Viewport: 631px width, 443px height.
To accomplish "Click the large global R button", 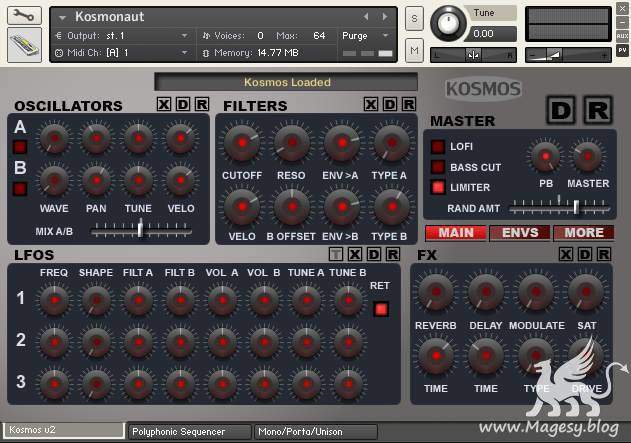I will (x=598, y=110).
